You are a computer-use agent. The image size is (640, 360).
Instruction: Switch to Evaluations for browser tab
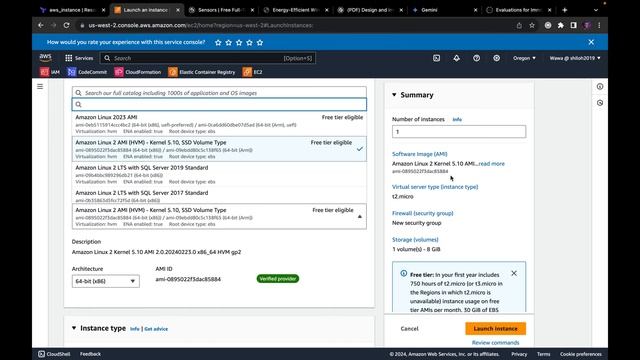point(518,10)
